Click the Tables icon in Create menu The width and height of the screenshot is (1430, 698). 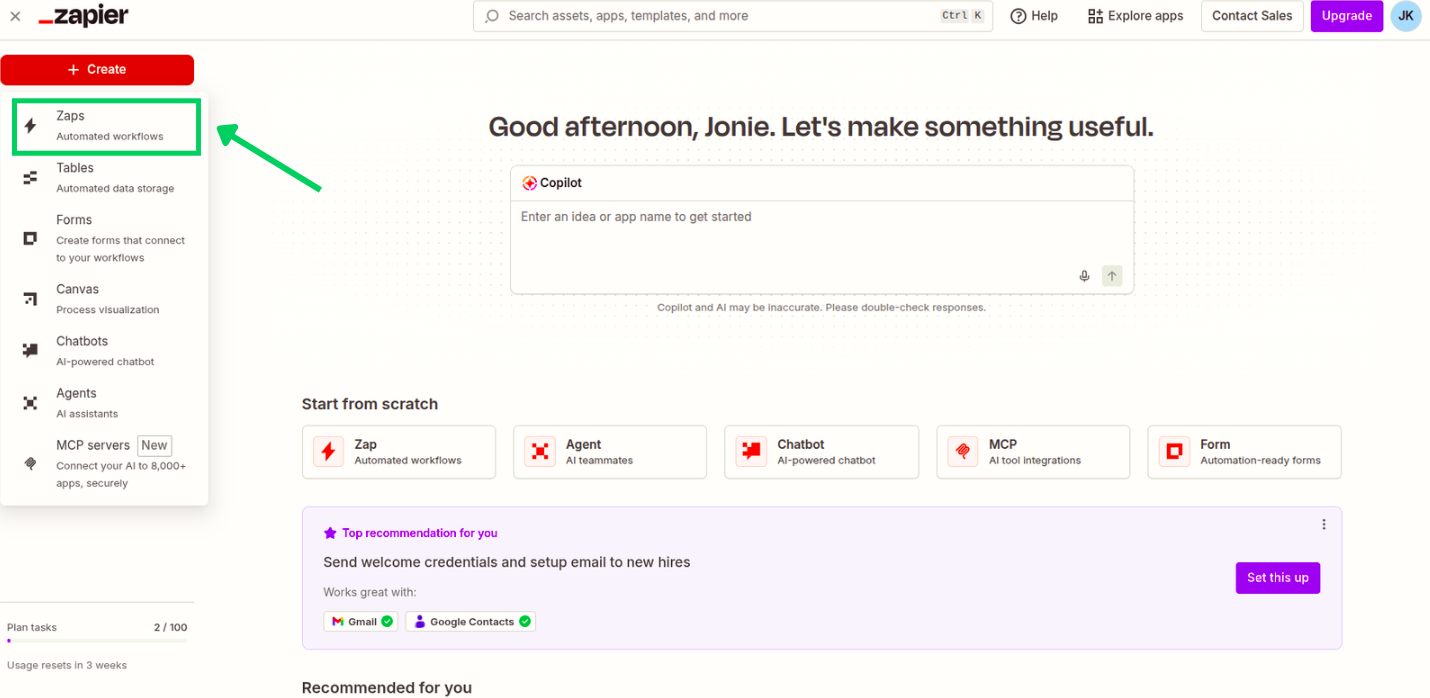pyautogui.click(x=30, y=178)
